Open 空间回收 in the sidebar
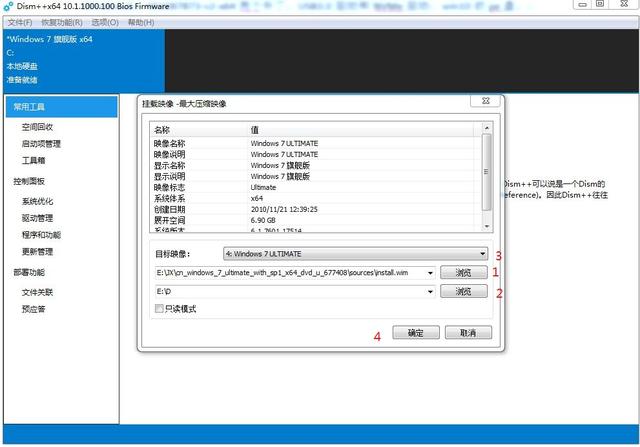640x447 pixels. (37, 127)
